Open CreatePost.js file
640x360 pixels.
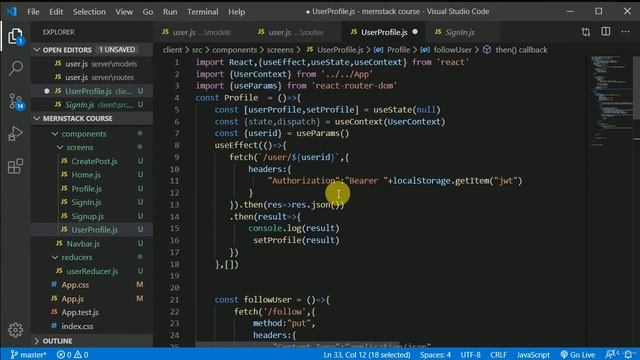[x=92, y=161]
